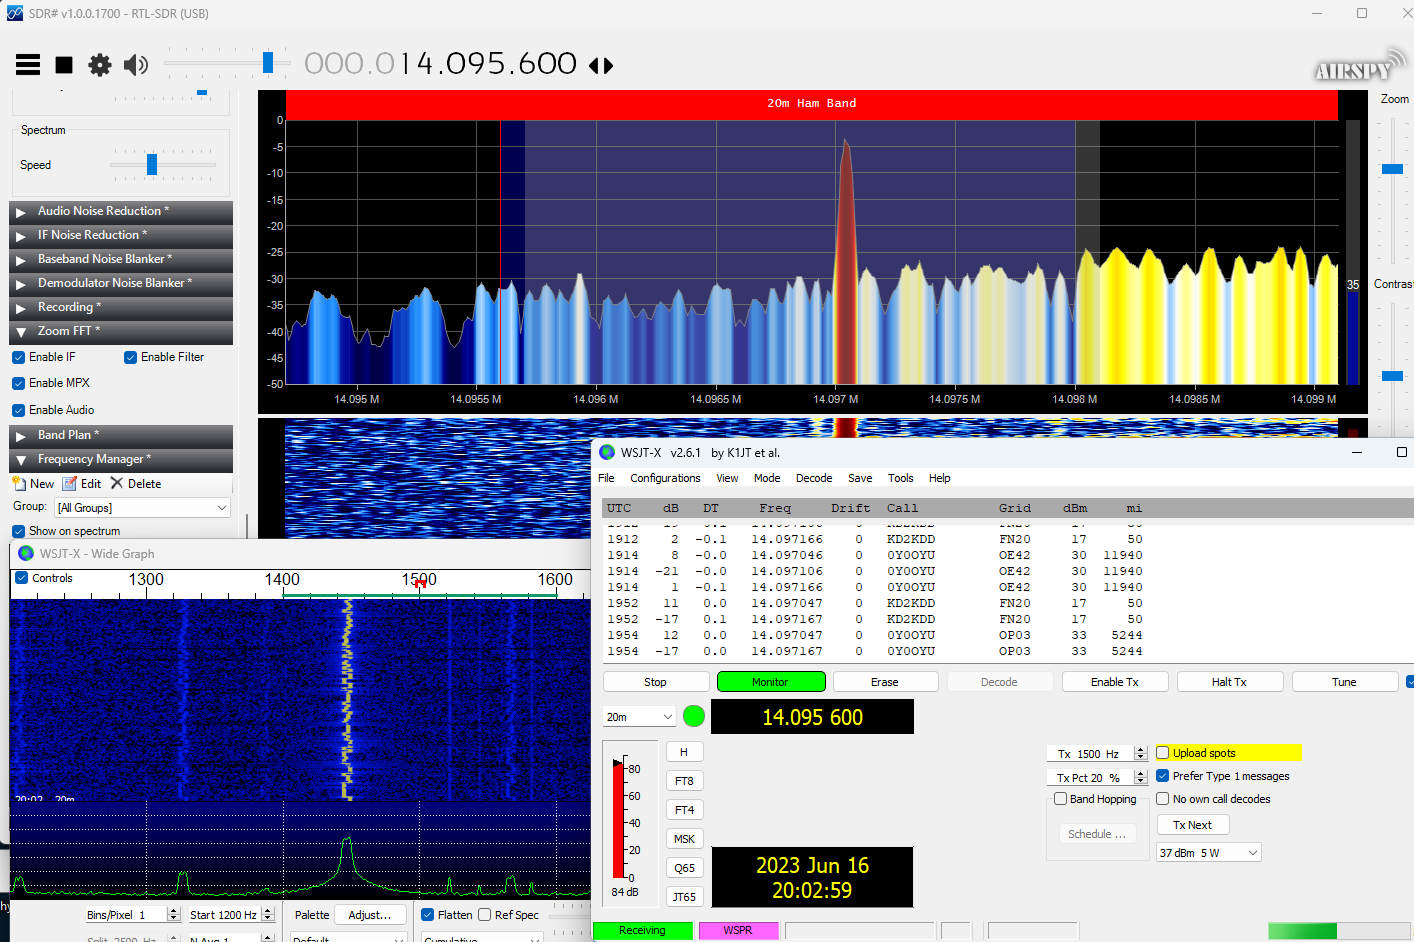Open the SDR# hamburger menu

(28, 65)
